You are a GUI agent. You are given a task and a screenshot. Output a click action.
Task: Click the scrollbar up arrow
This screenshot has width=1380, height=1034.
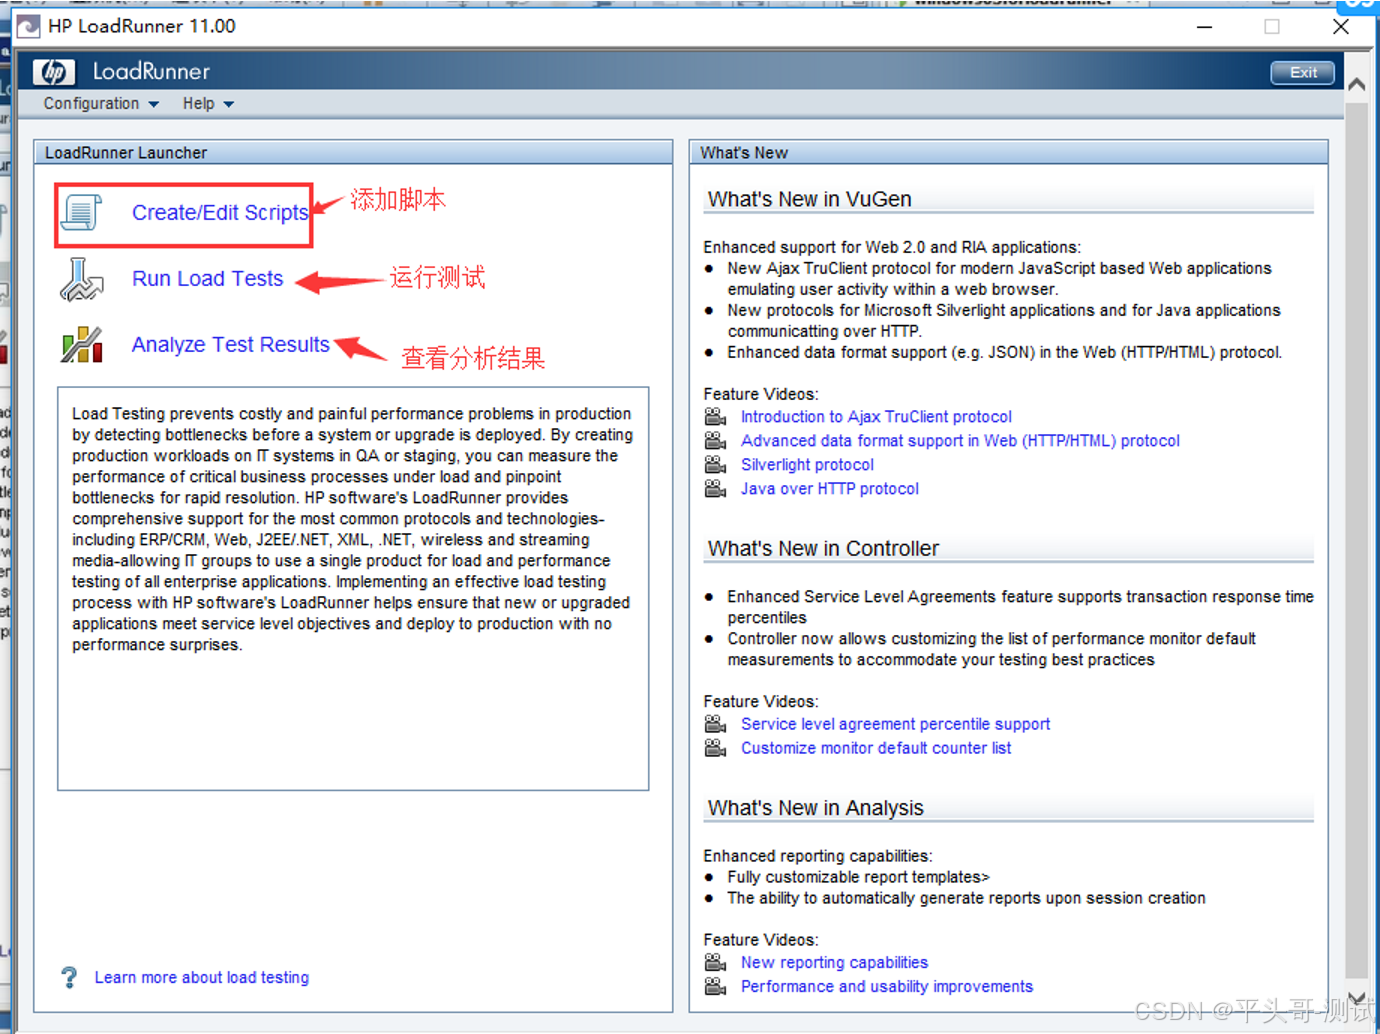1357,84
